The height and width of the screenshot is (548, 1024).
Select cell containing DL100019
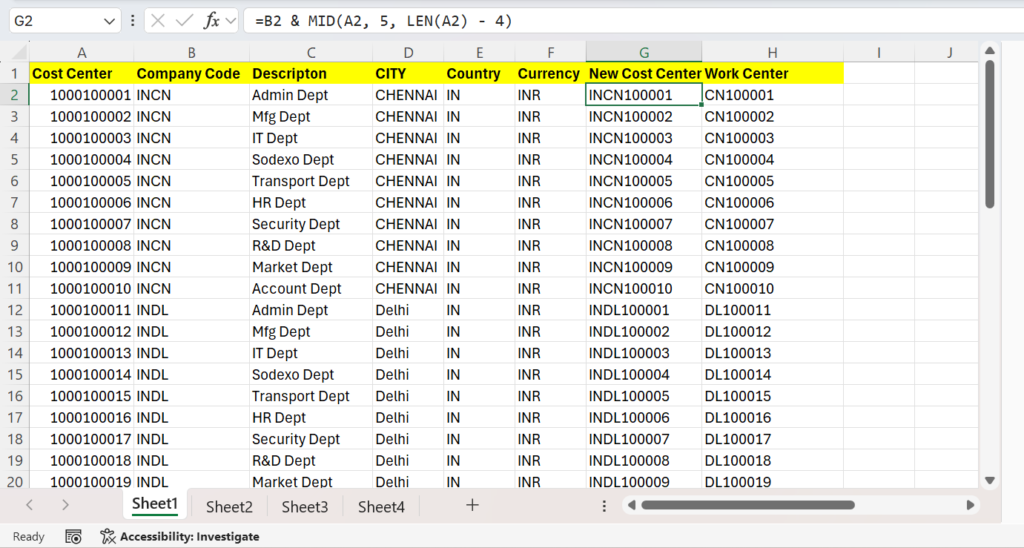point(772,481)
